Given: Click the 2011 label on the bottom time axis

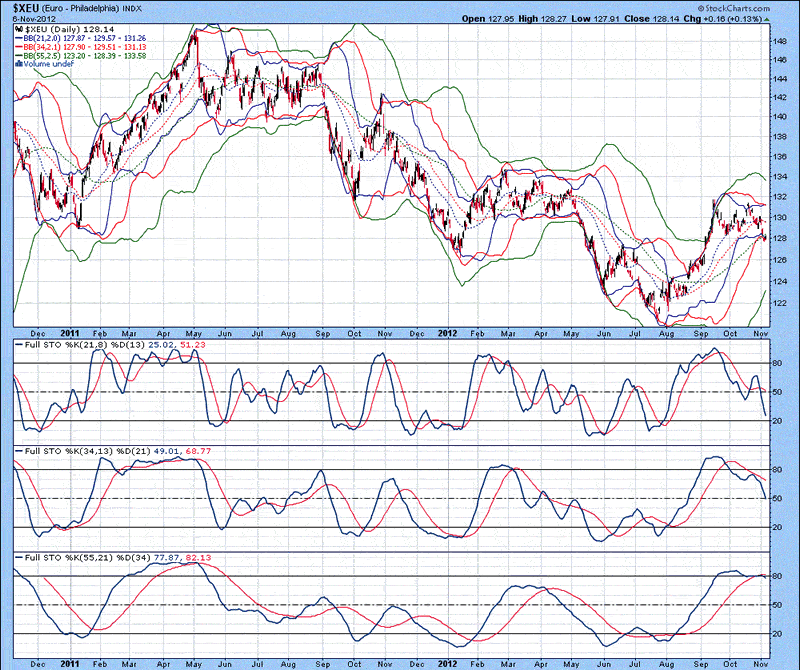Looking at the screenshot, I should [x=70, y=662].
